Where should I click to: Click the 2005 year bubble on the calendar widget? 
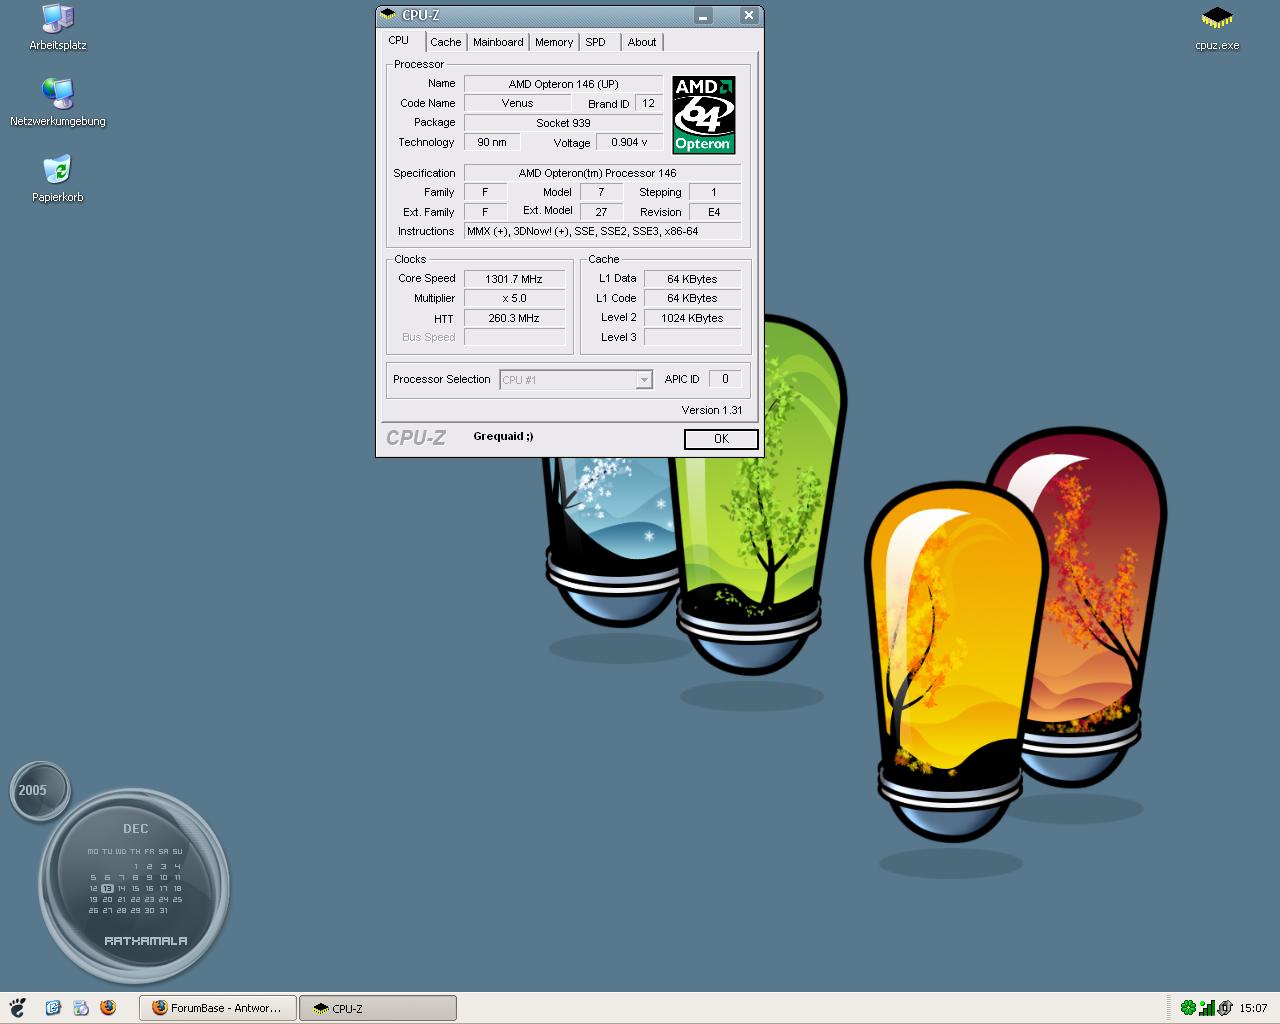click(40, 791)
